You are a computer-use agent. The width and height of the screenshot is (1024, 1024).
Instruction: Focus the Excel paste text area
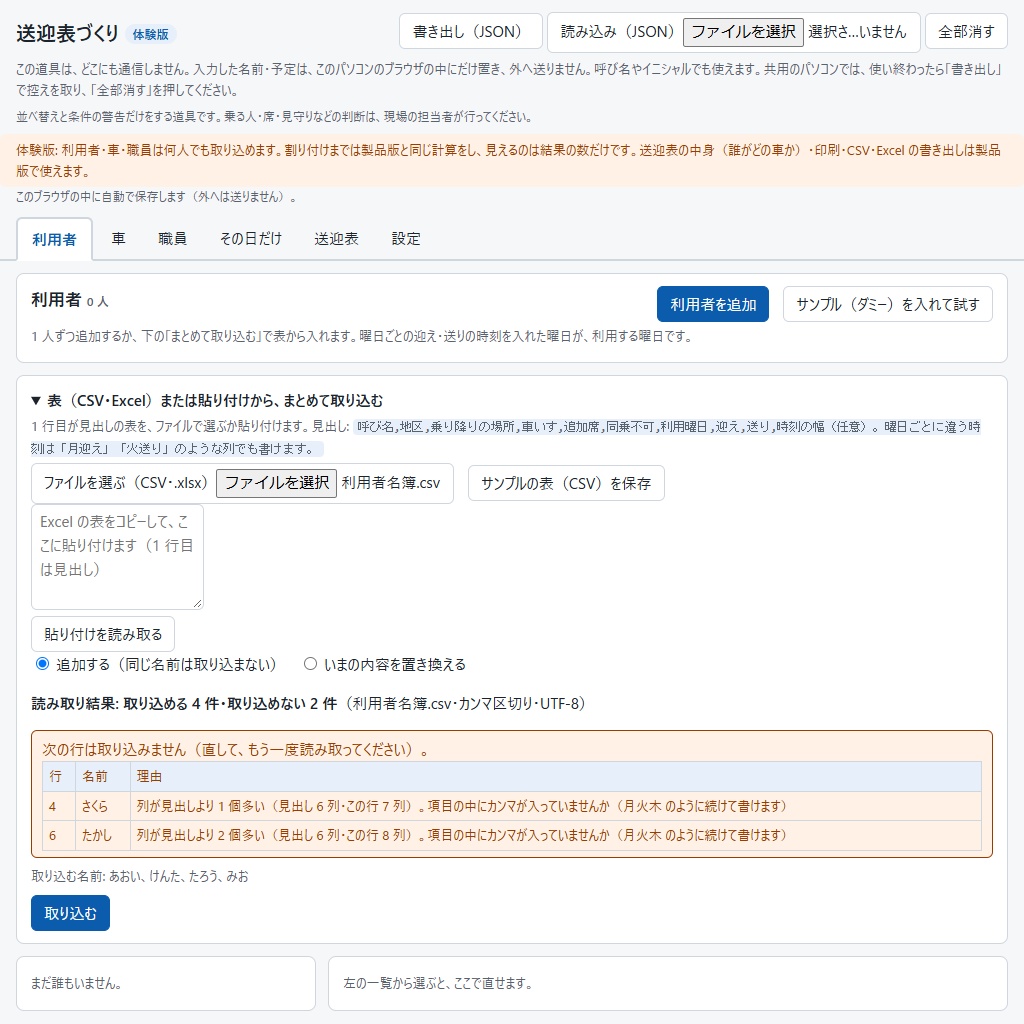118,557
